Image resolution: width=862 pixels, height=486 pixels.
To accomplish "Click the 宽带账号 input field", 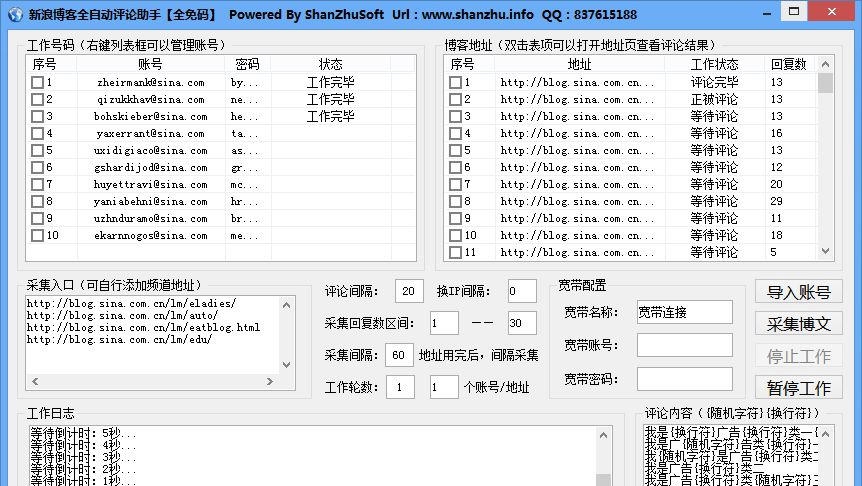I will coord(684,345).
